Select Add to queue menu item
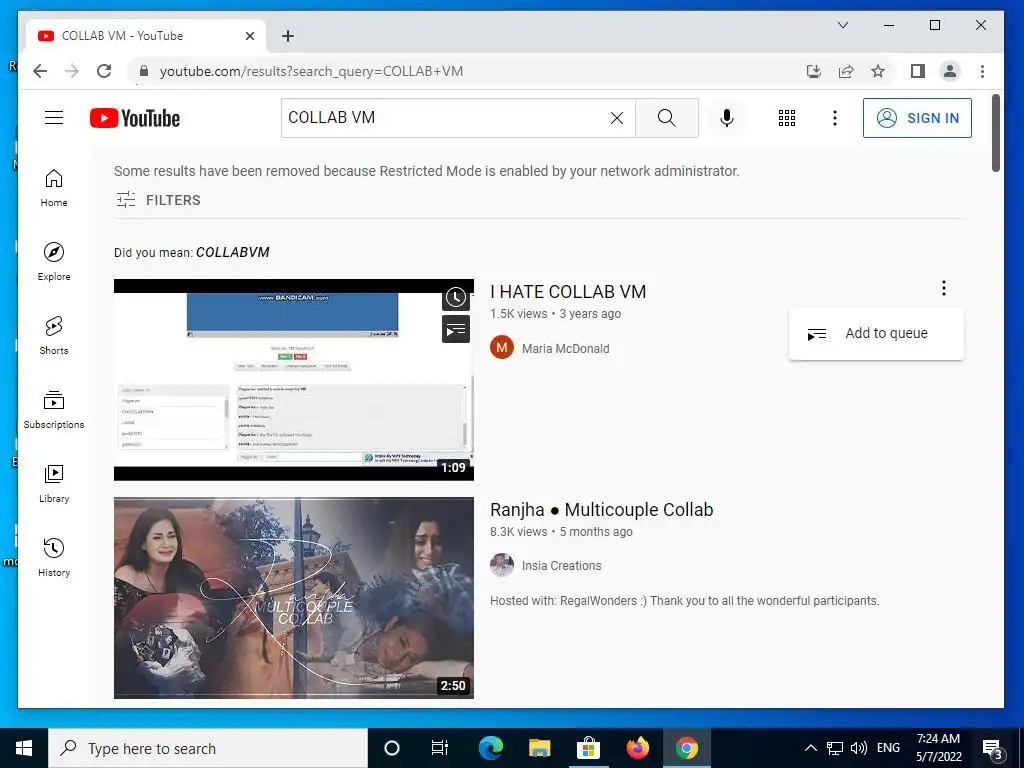Image resolution: width=1024 pixels, height=768 pixels. pyautogui.click(x=876, y=334)
